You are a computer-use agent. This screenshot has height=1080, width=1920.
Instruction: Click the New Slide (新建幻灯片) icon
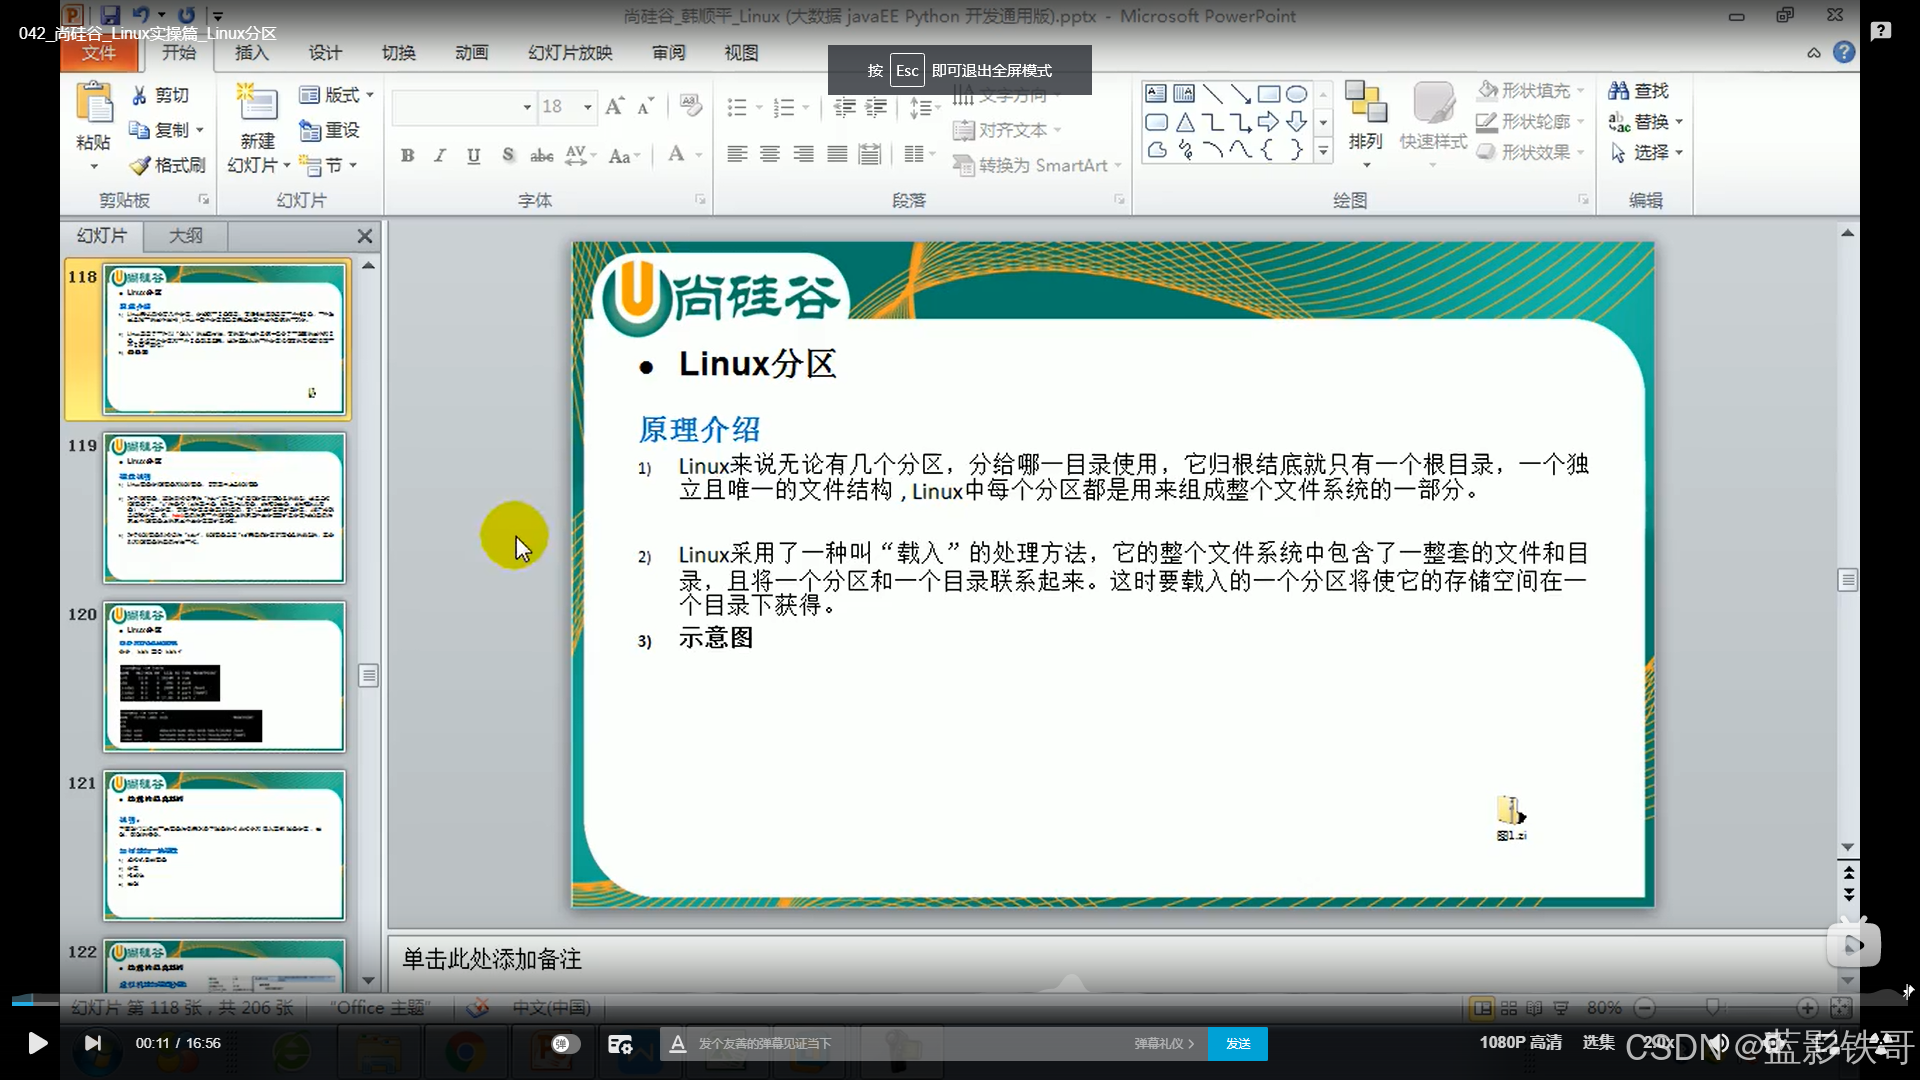(257, 105)
